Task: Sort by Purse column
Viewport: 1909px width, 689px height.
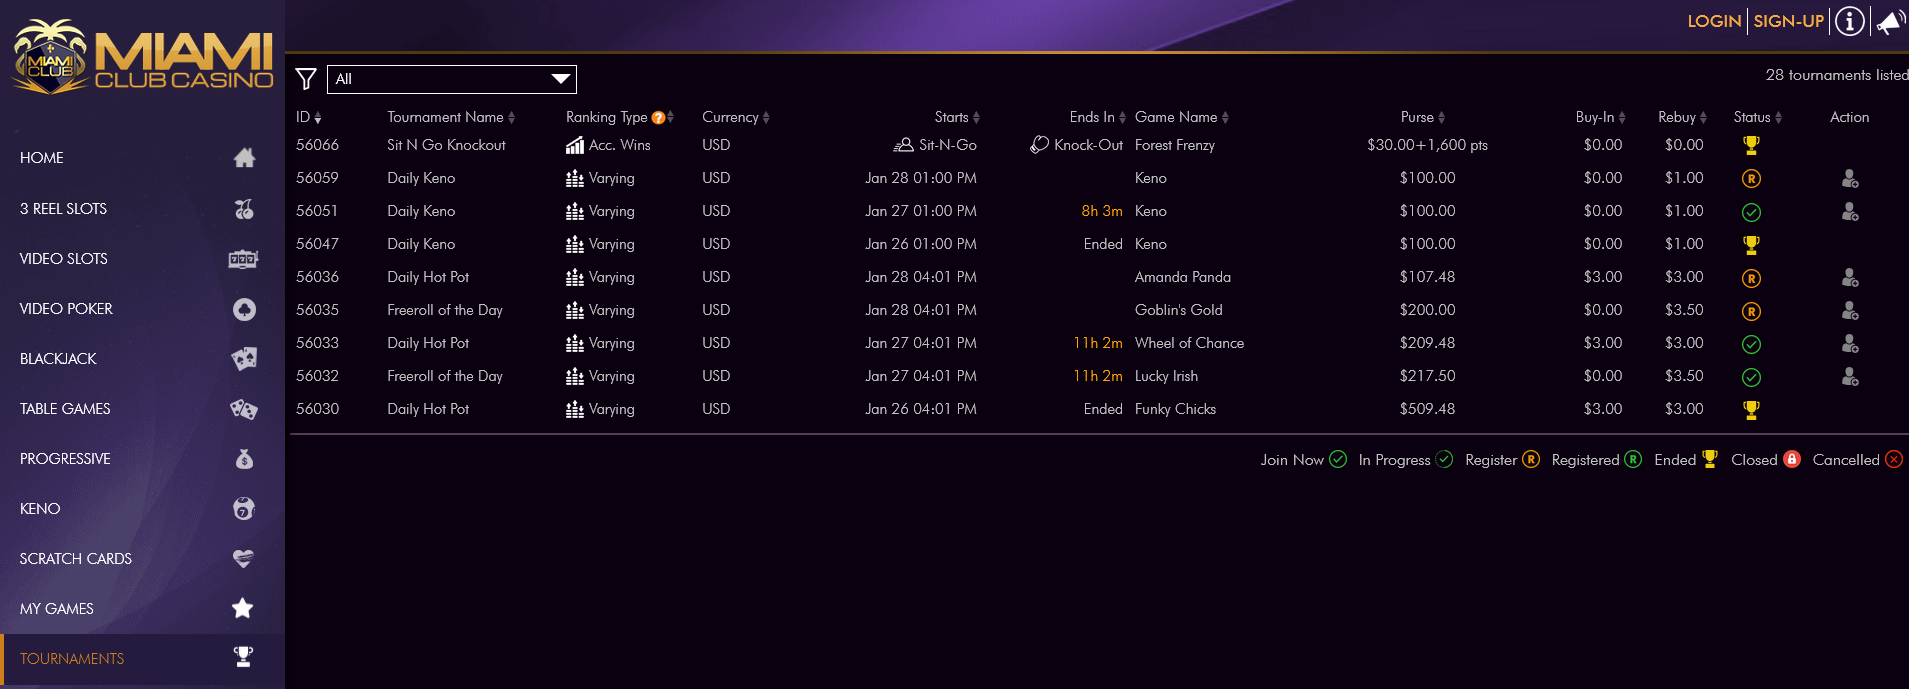Action: (1423, 117)
